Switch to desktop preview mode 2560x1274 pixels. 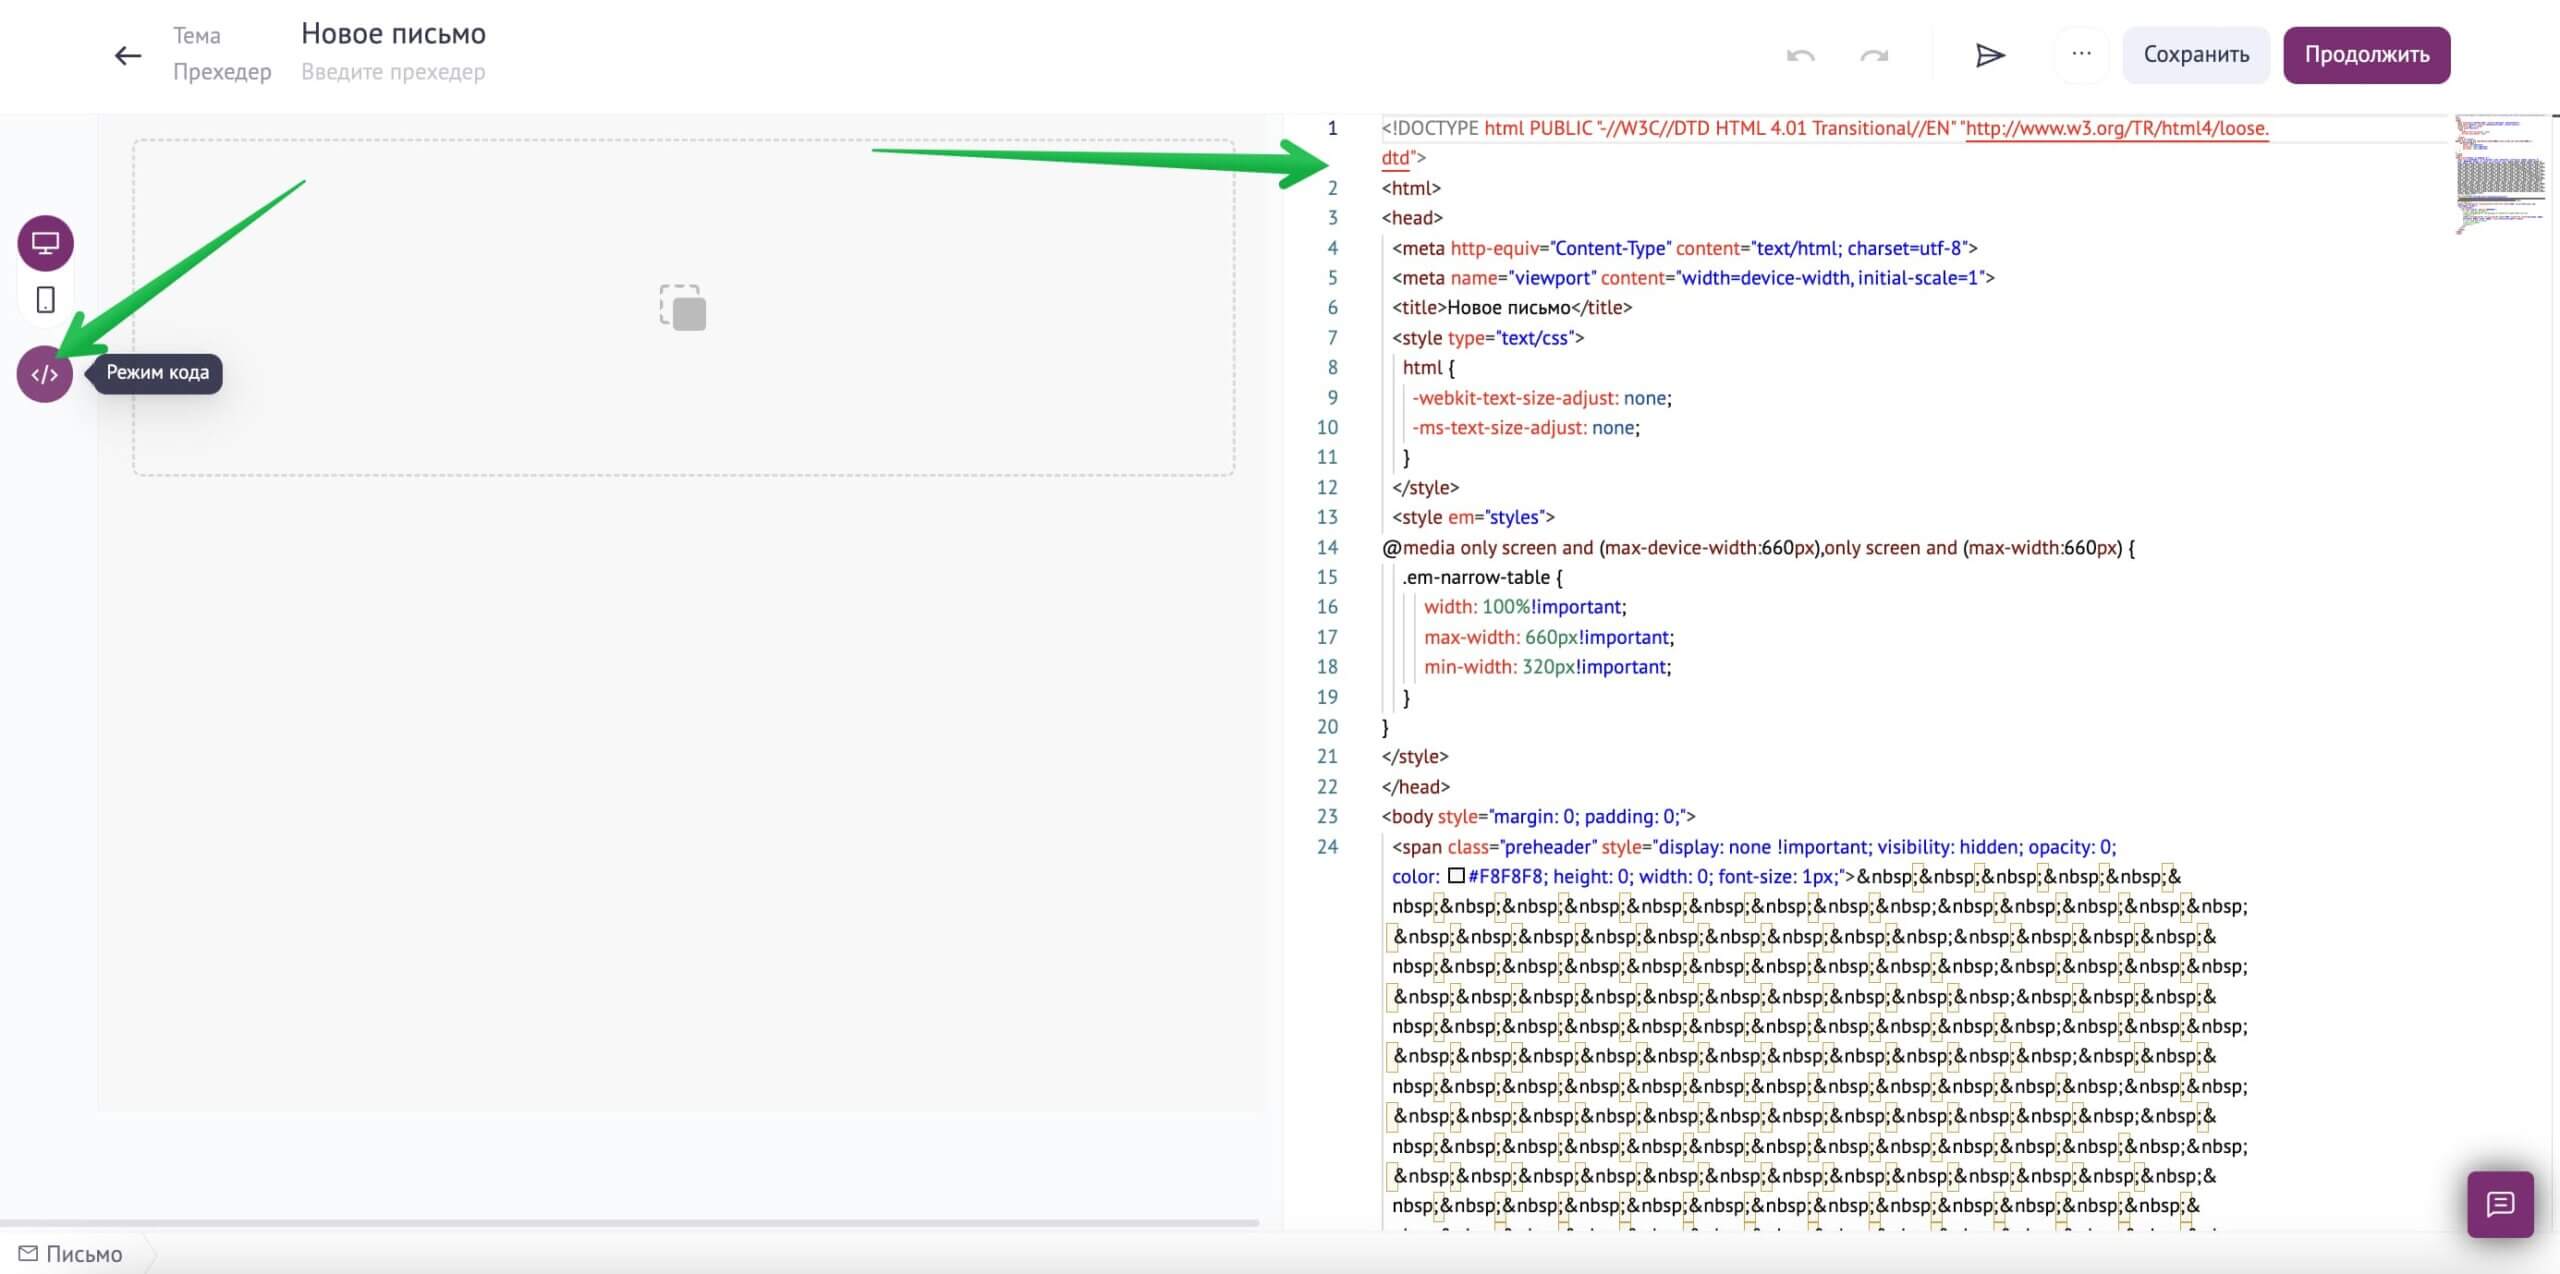pos(46,243)
